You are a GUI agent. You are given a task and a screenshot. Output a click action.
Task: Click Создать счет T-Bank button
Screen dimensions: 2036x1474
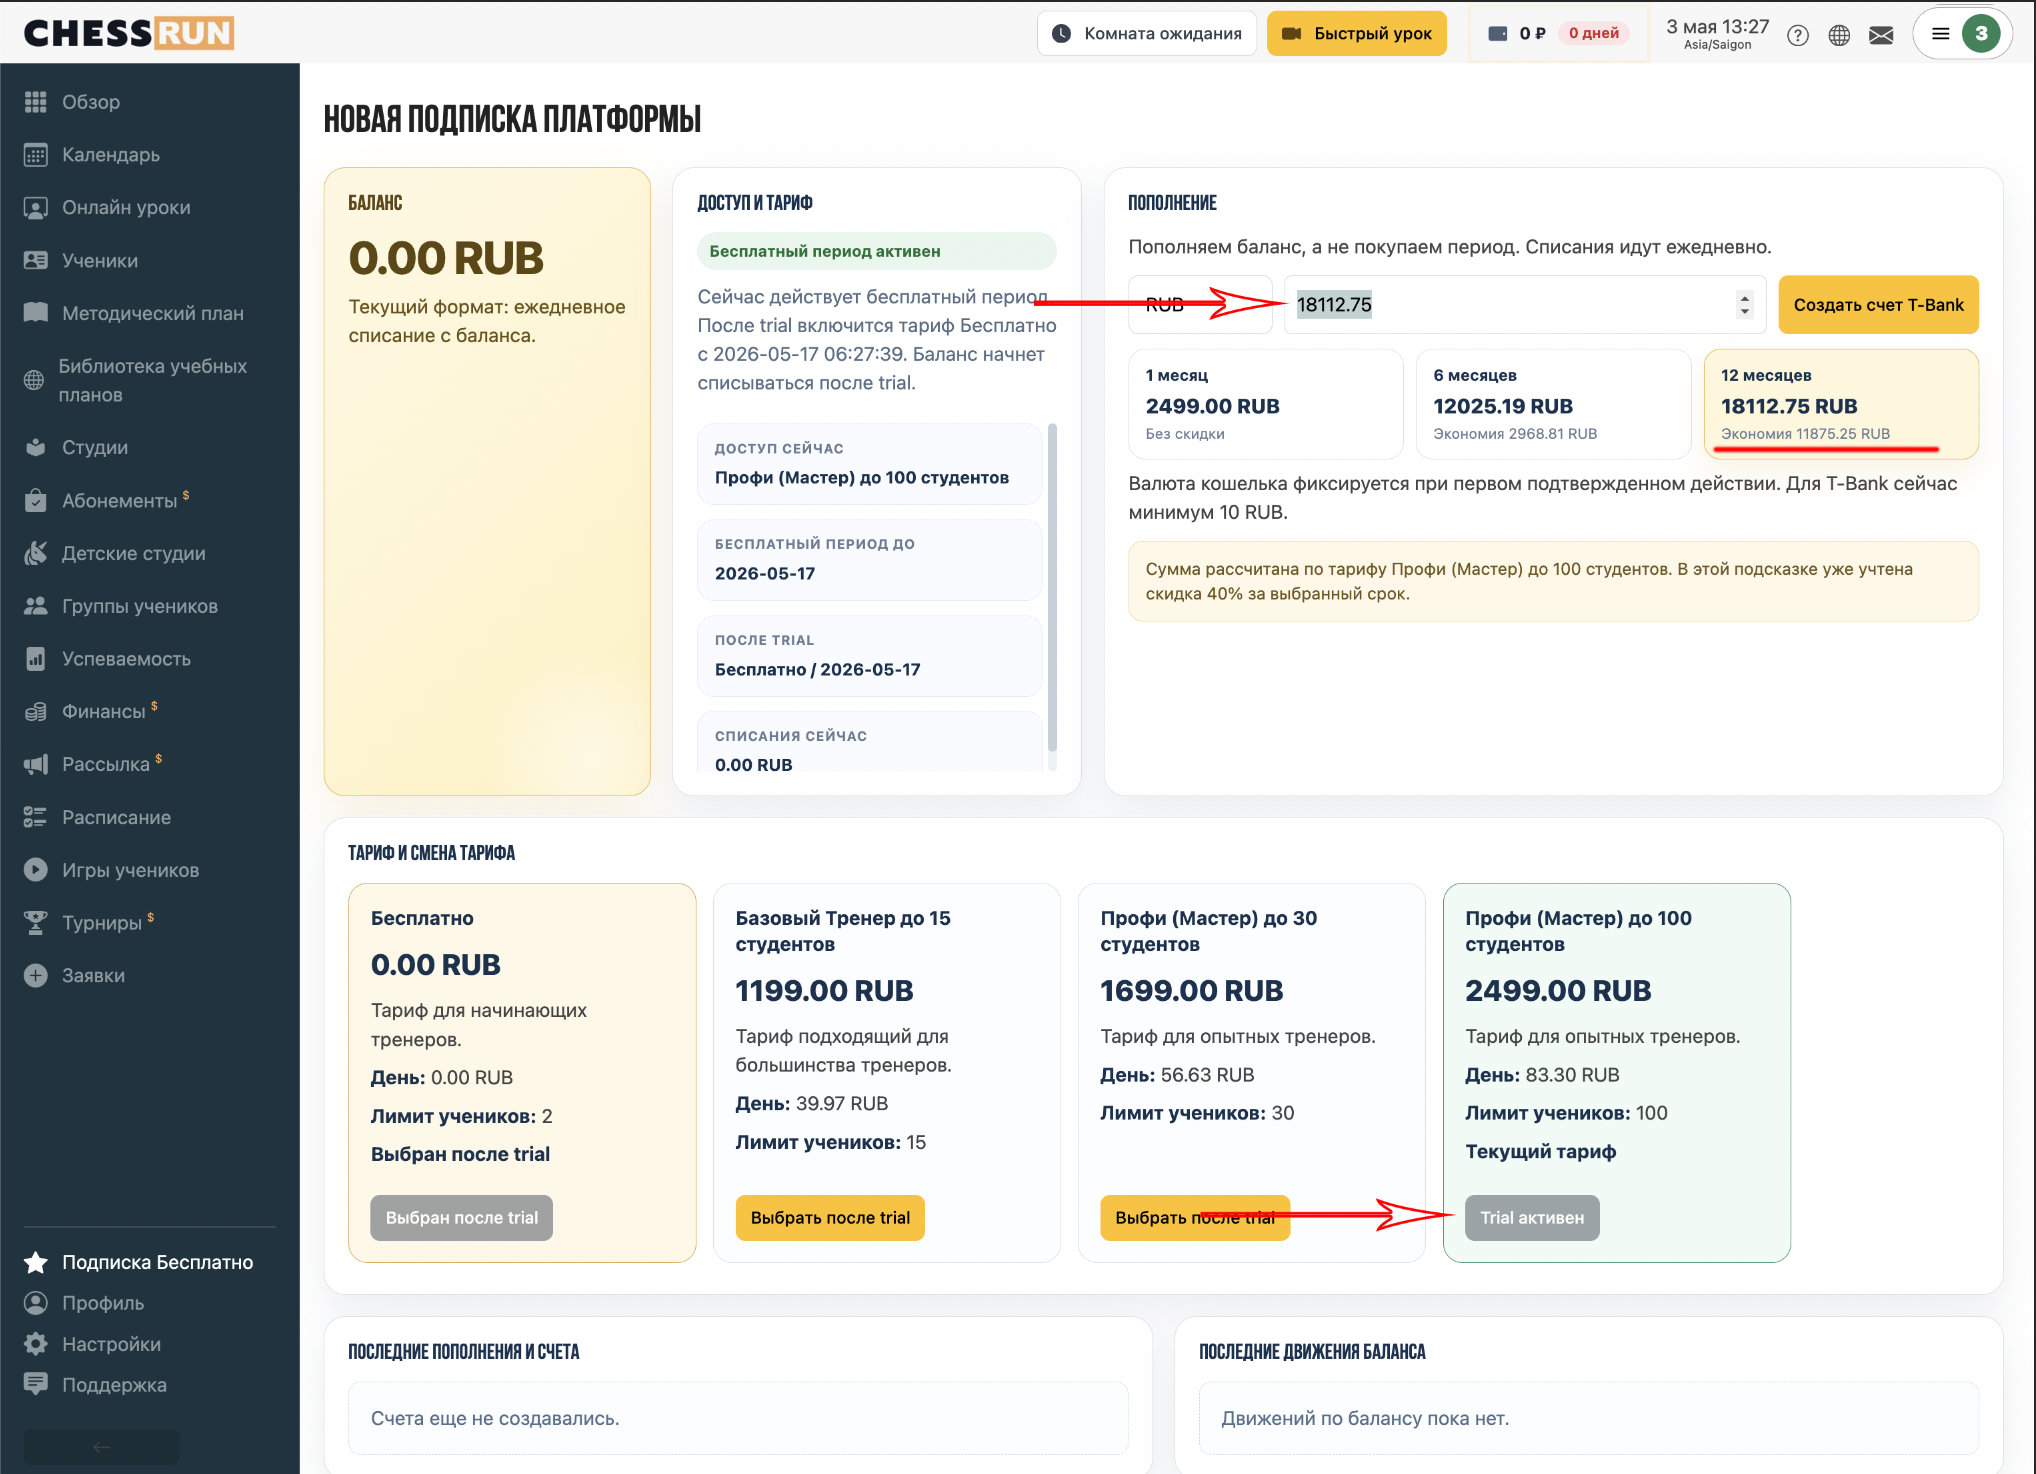(x=1878, y=304)
